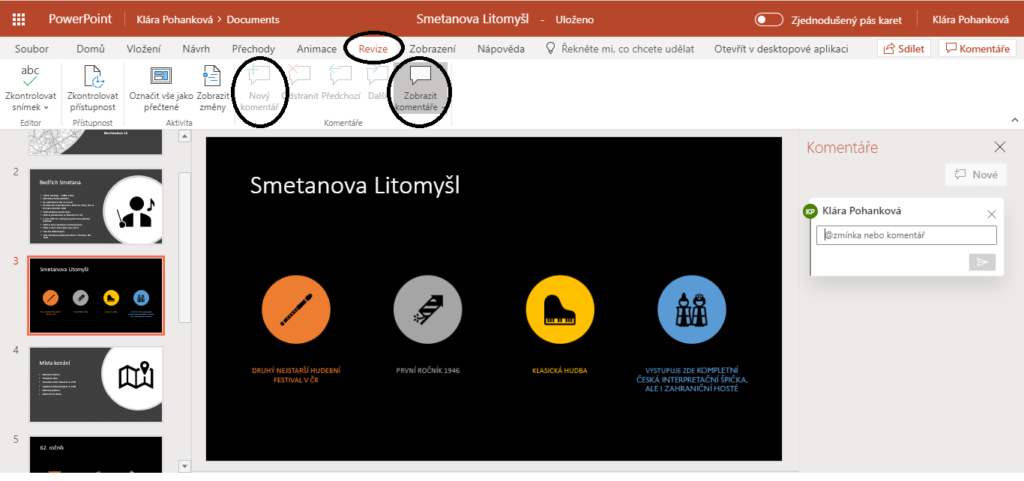Click the Sdílet button

point(905,48)
